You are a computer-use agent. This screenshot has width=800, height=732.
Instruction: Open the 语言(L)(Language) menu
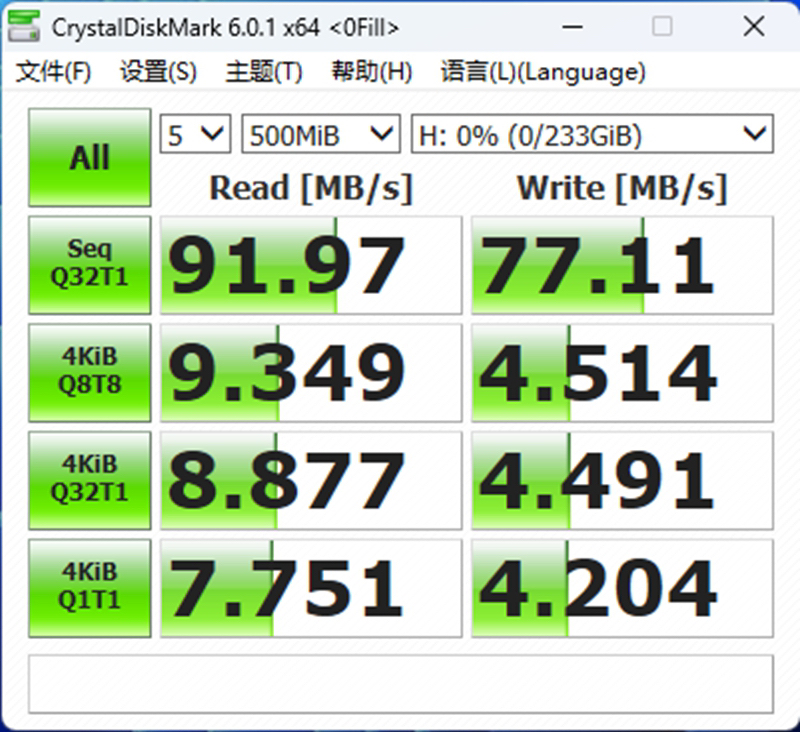coord(543,72)
